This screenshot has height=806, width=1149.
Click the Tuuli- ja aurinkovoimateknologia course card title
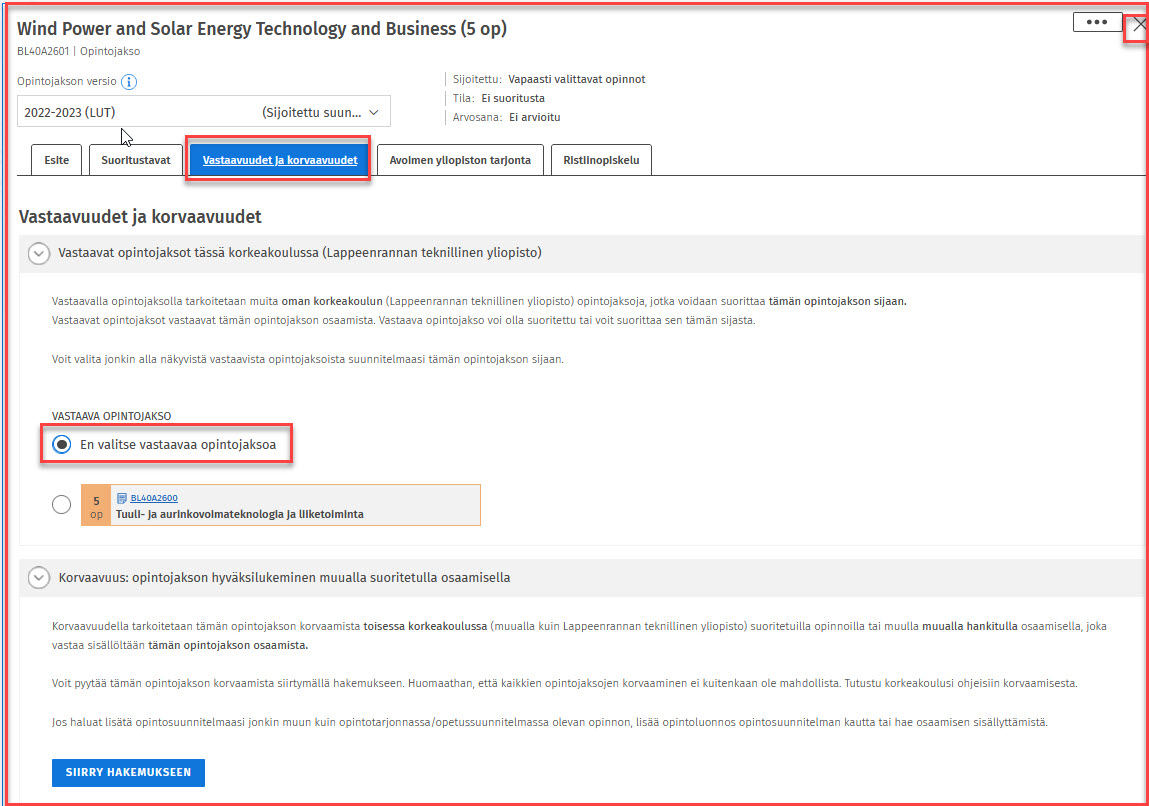(246, 514)
